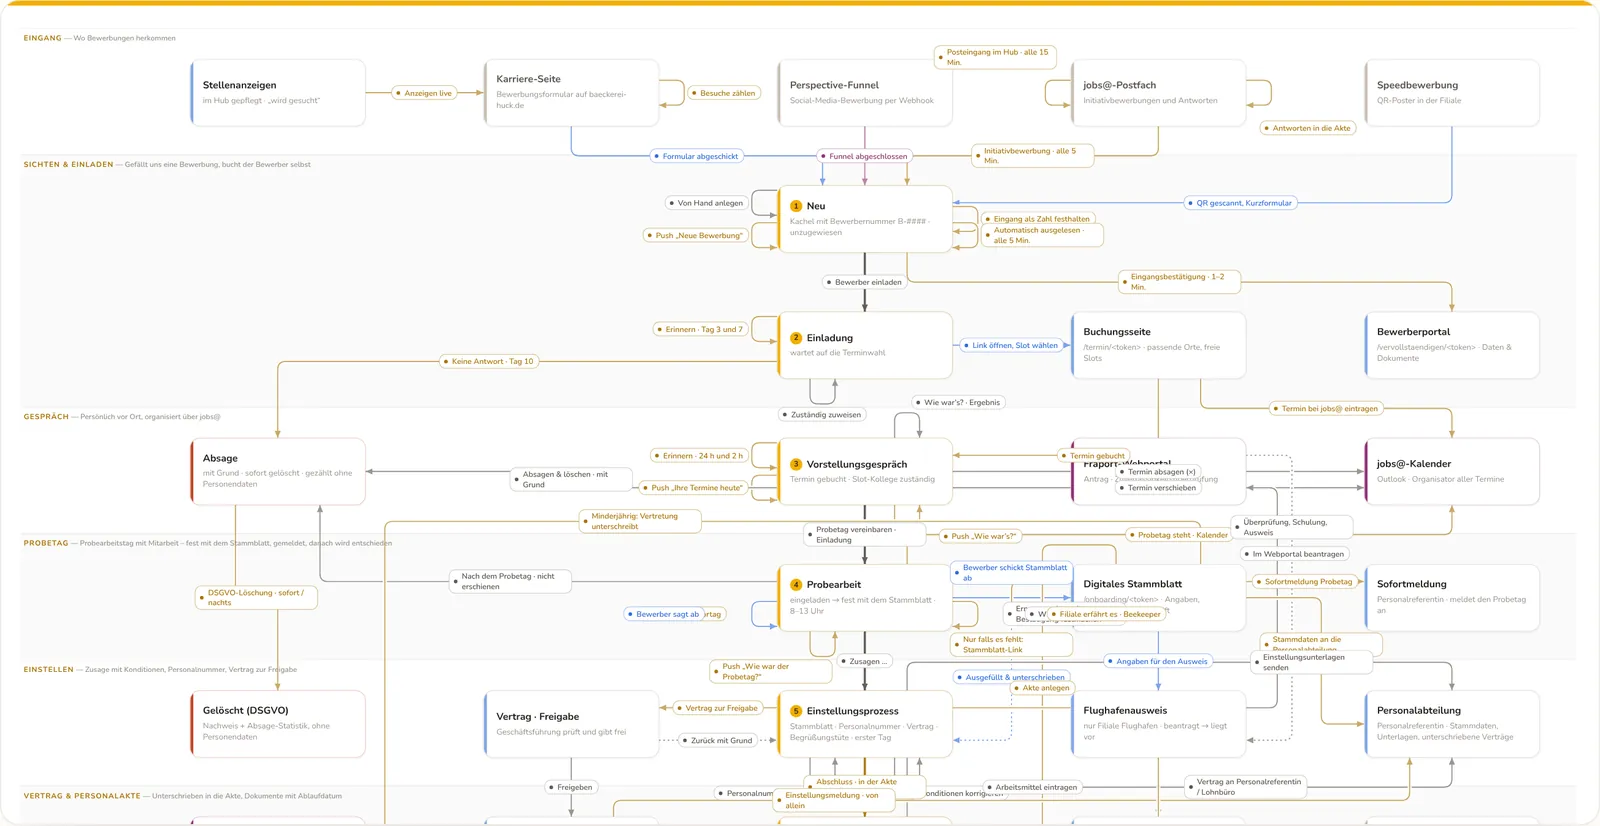1600x826 pixels.
Task: Click the 'Zuständig zuweisen' label
Action: pyautogui.click(x=822, y=414)
